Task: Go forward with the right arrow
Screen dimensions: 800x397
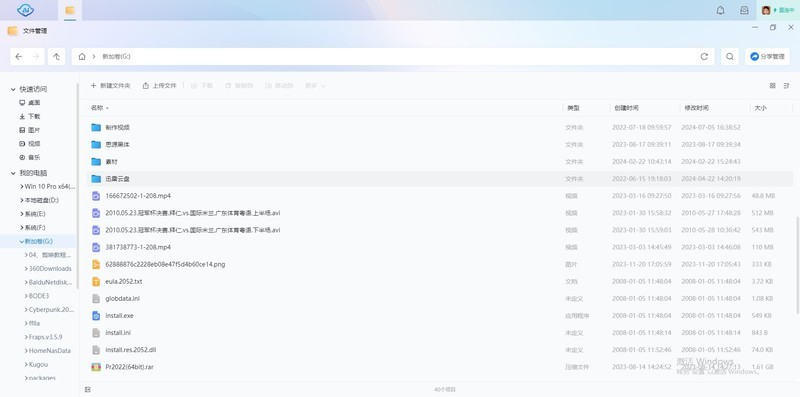Action: coord(36,57)
